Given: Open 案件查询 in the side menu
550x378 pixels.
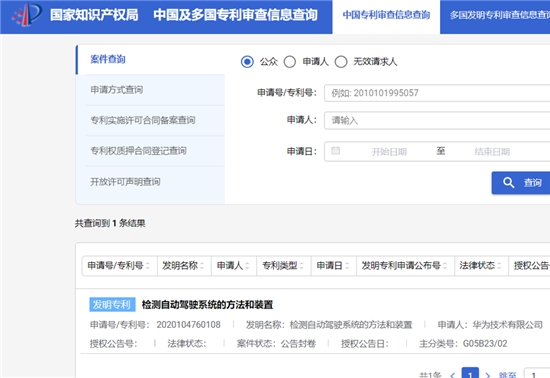Looking at the screenshot, I should pos(151,59).
